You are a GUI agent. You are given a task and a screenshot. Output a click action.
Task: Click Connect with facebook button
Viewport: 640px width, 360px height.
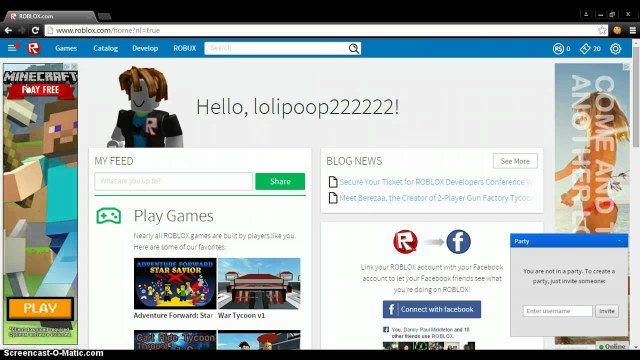click(432, 309)
